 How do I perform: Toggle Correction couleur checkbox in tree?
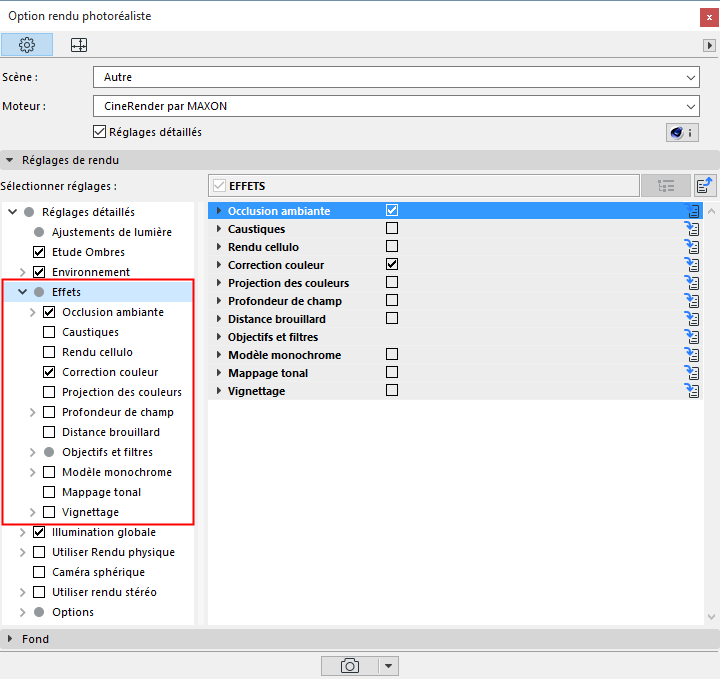49,372
